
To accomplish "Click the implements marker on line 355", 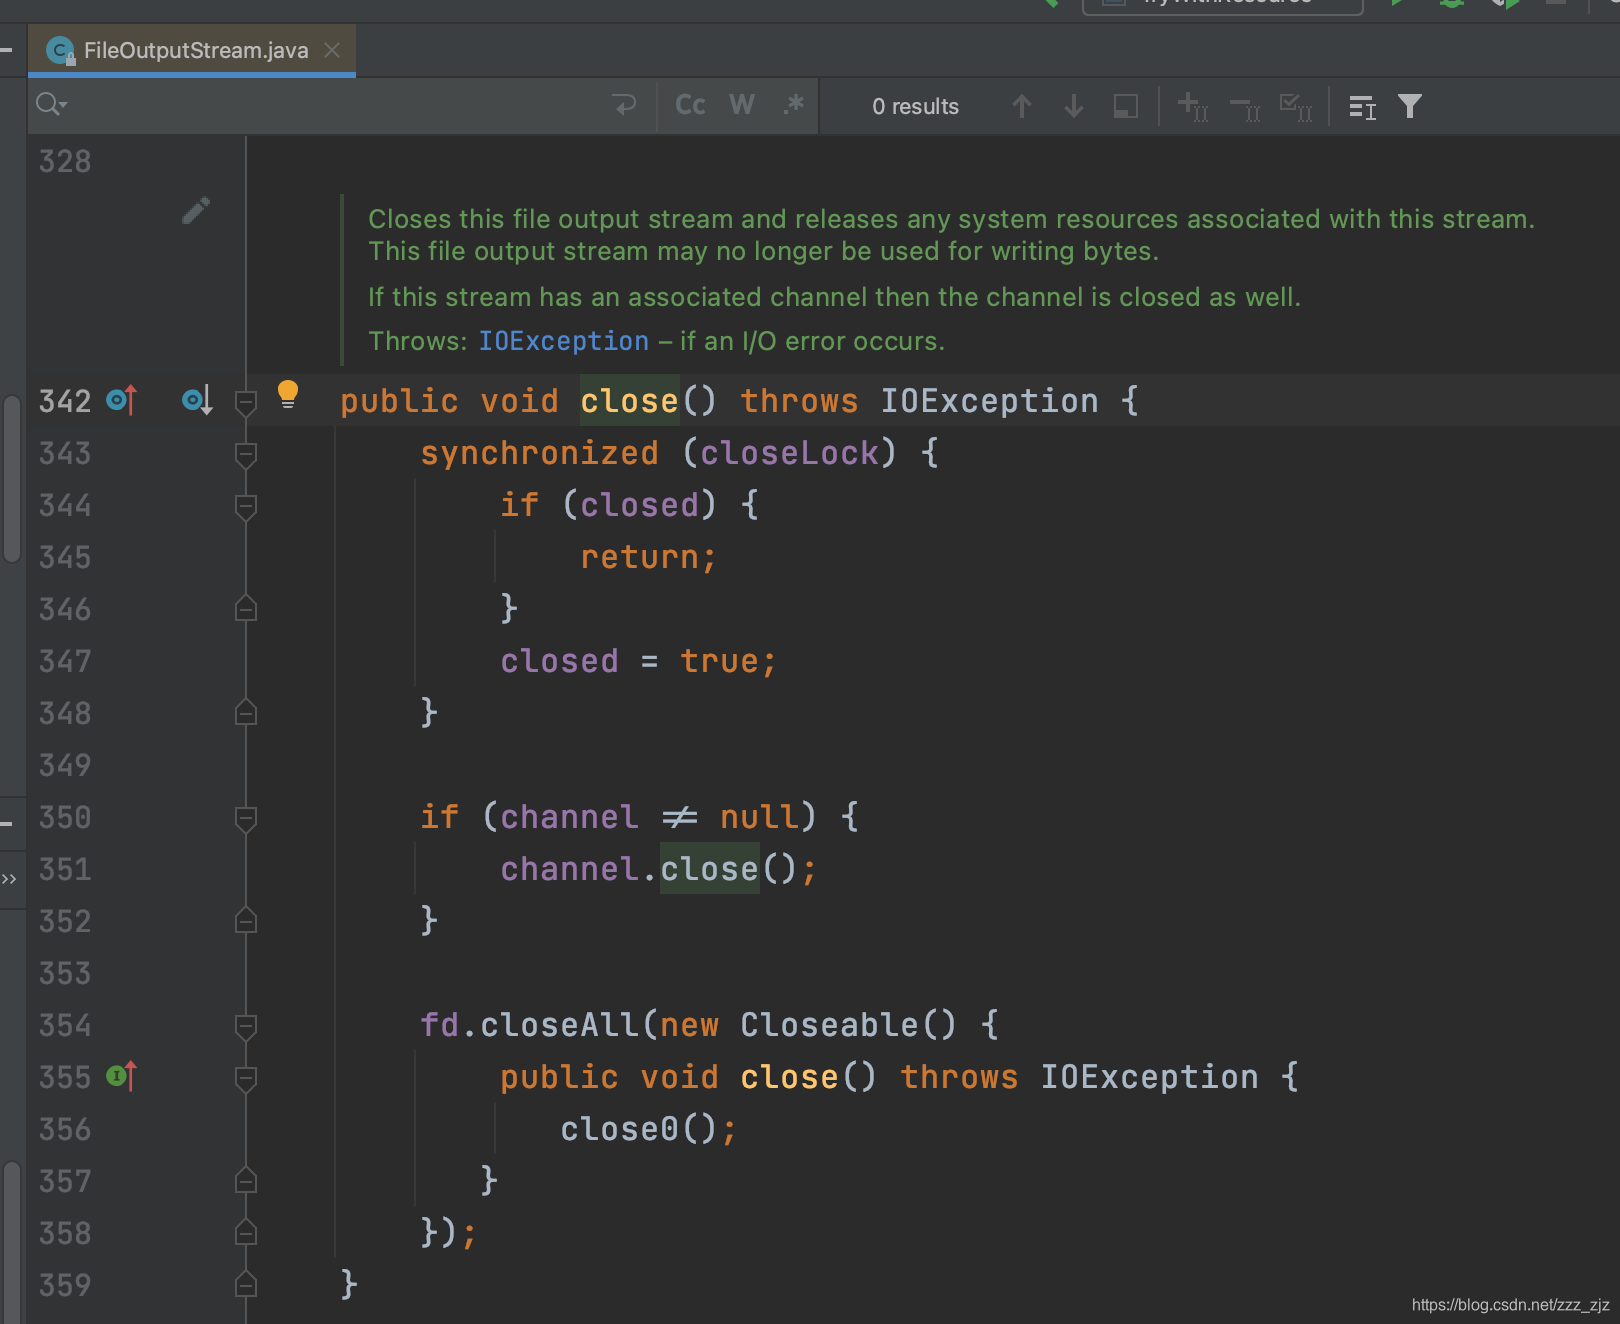I will point(121,1077).
